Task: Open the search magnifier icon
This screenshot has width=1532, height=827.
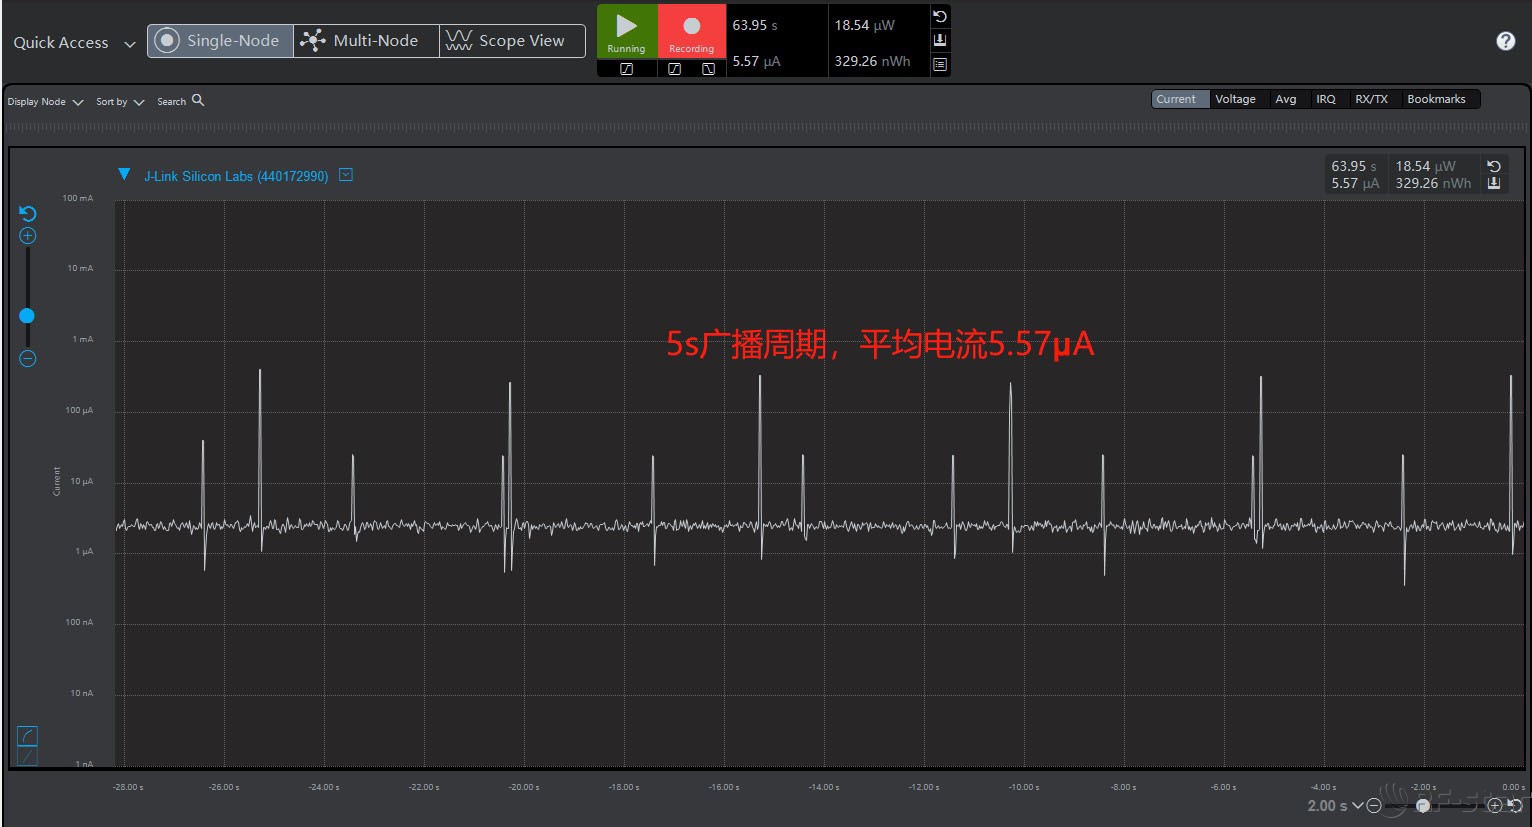Action: (x=198, y=100)
